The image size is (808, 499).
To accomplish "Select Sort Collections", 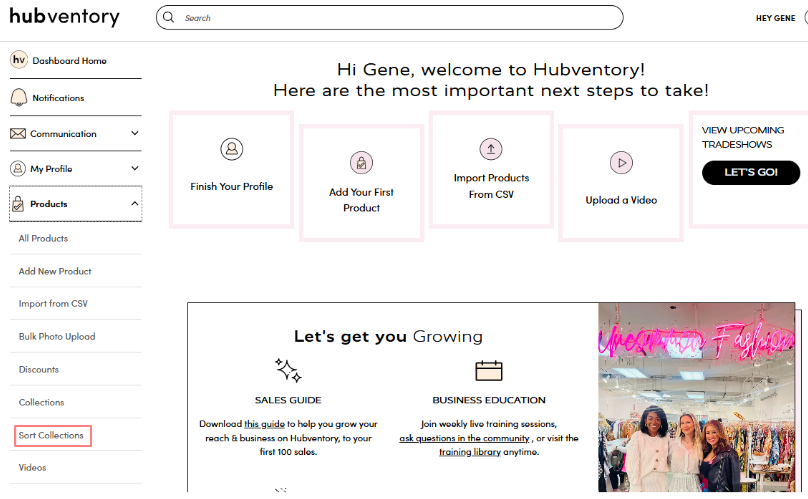I will click(x=51, y=435).
